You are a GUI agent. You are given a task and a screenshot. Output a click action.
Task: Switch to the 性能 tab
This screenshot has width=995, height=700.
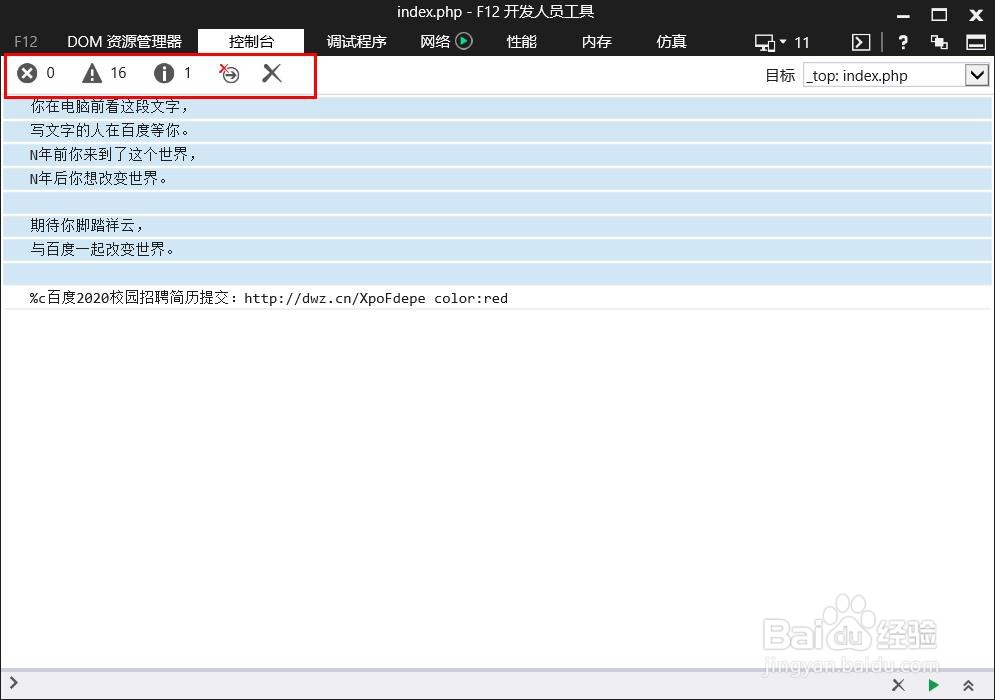[x=522, y=42]
